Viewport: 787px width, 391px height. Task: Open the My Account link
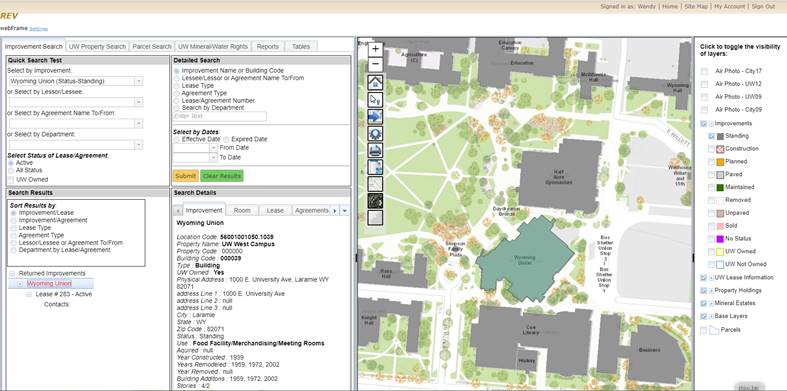(729, 7)
